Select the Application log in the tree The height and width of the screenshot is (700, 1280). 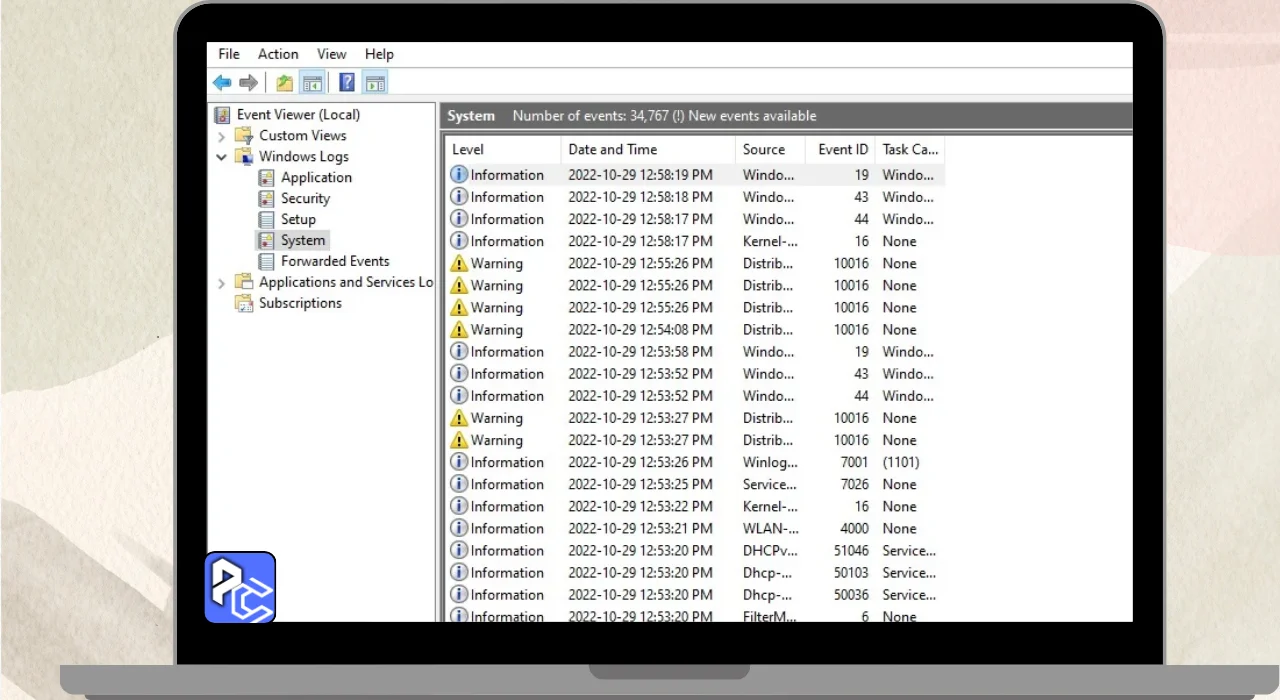point(316,178)
